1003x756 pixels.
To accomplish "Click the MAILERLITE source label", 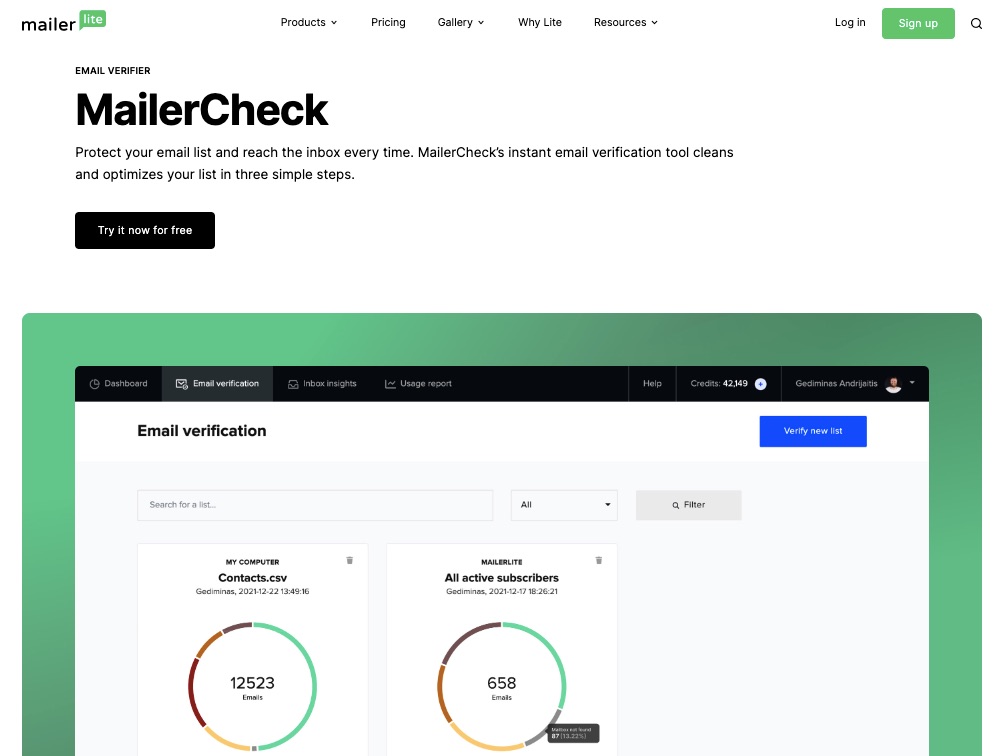I will [502, 562].
